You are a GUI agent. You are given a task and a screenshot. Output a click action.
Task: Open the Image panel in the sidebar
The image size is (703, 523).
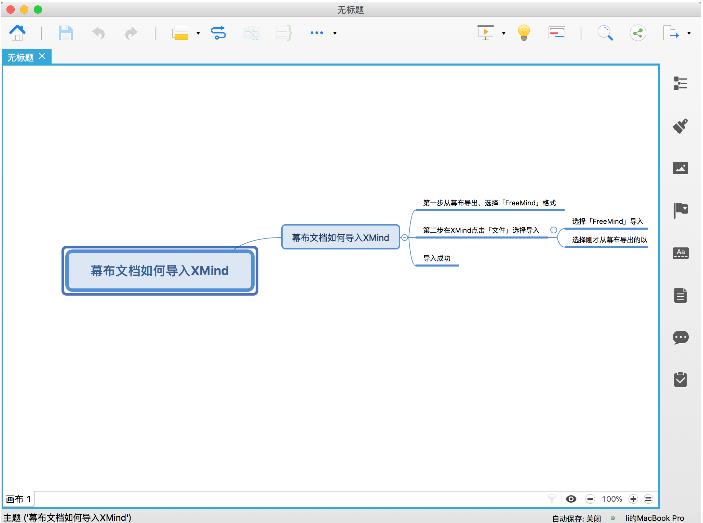681,168
